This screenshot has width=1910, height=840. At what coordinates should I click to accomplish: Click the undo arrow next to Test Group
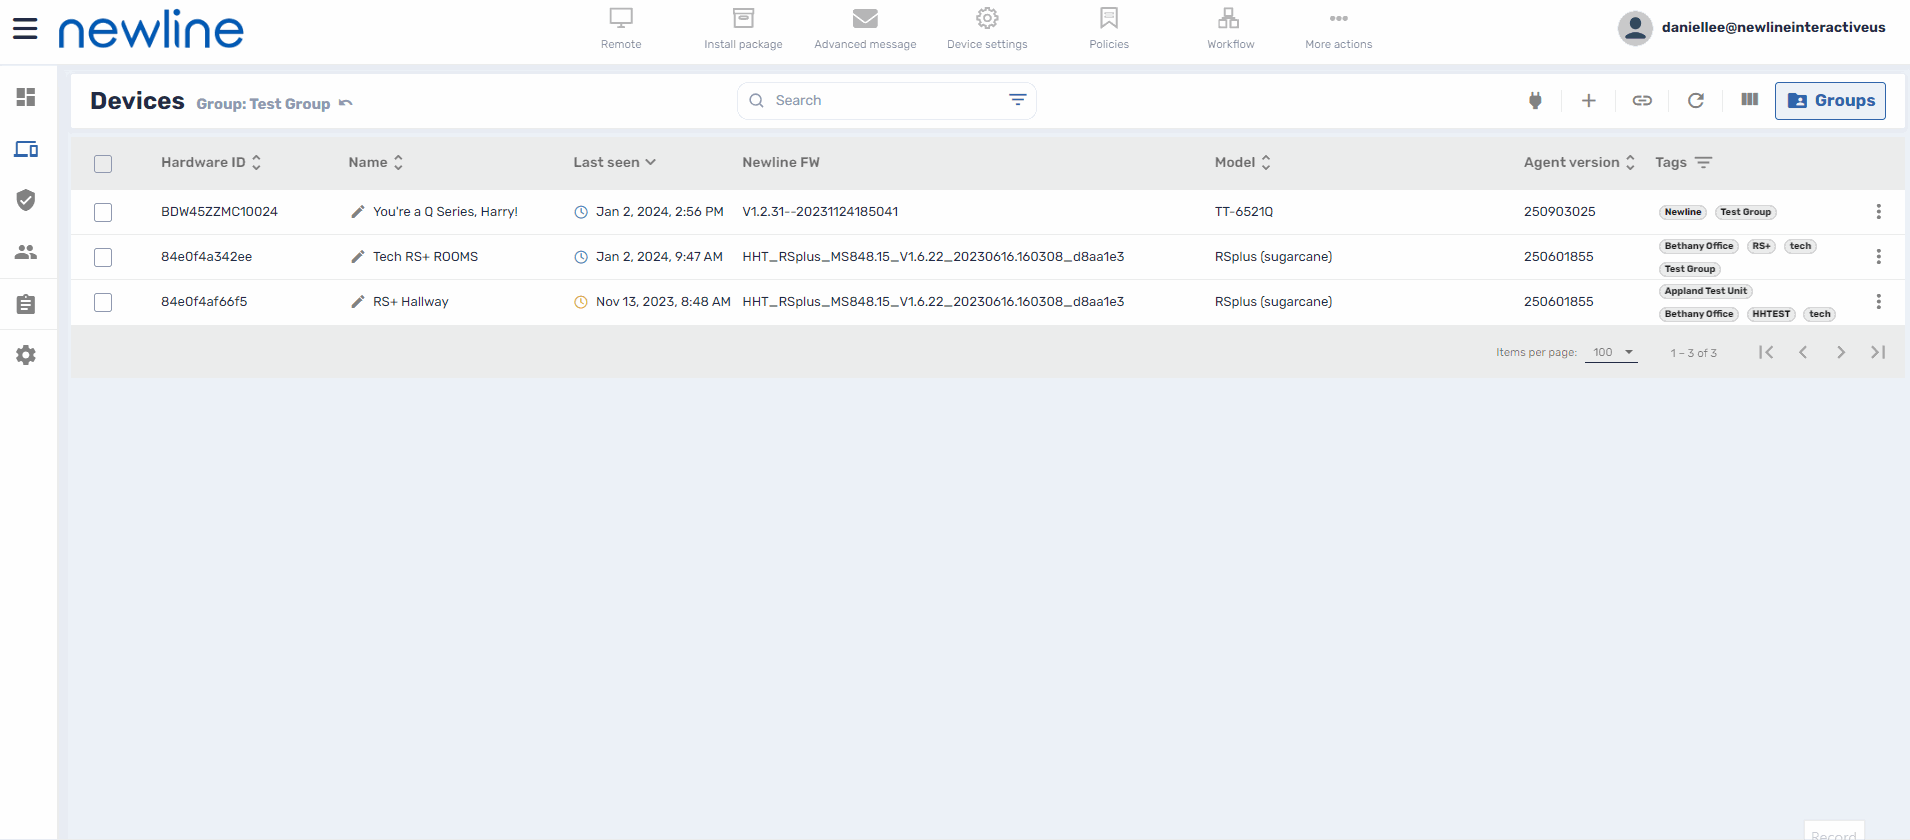tap(345, 103)
